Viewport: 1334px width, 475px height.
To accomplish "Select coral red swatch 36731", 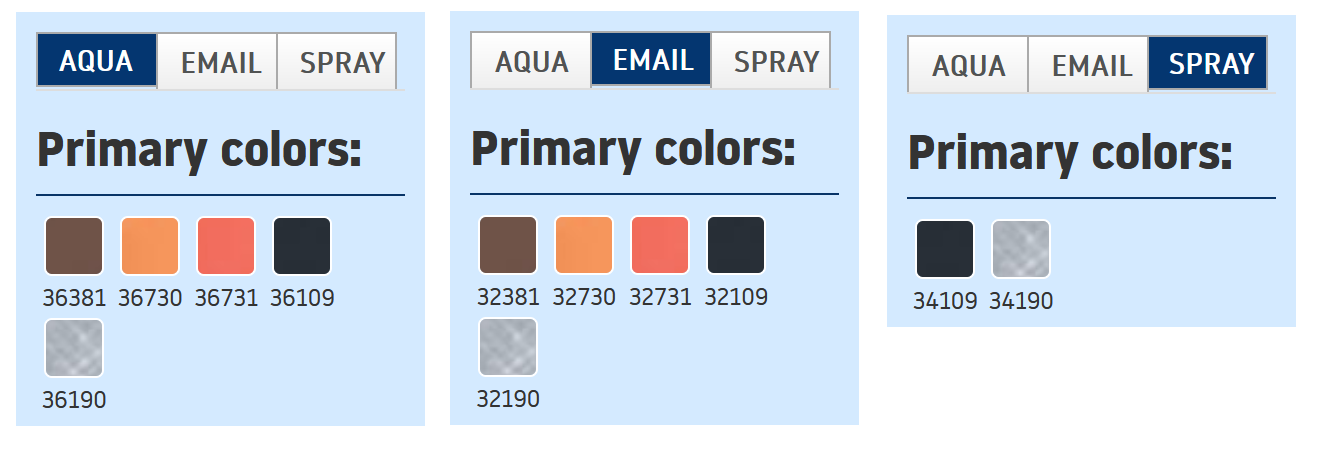I will [226, 246].
